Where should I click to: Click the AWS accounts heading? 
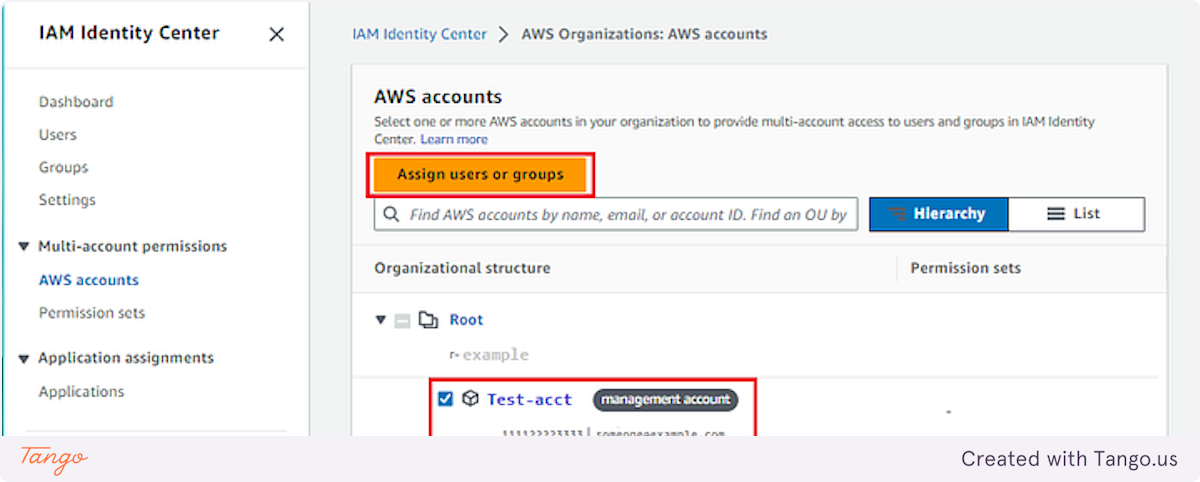438,97
